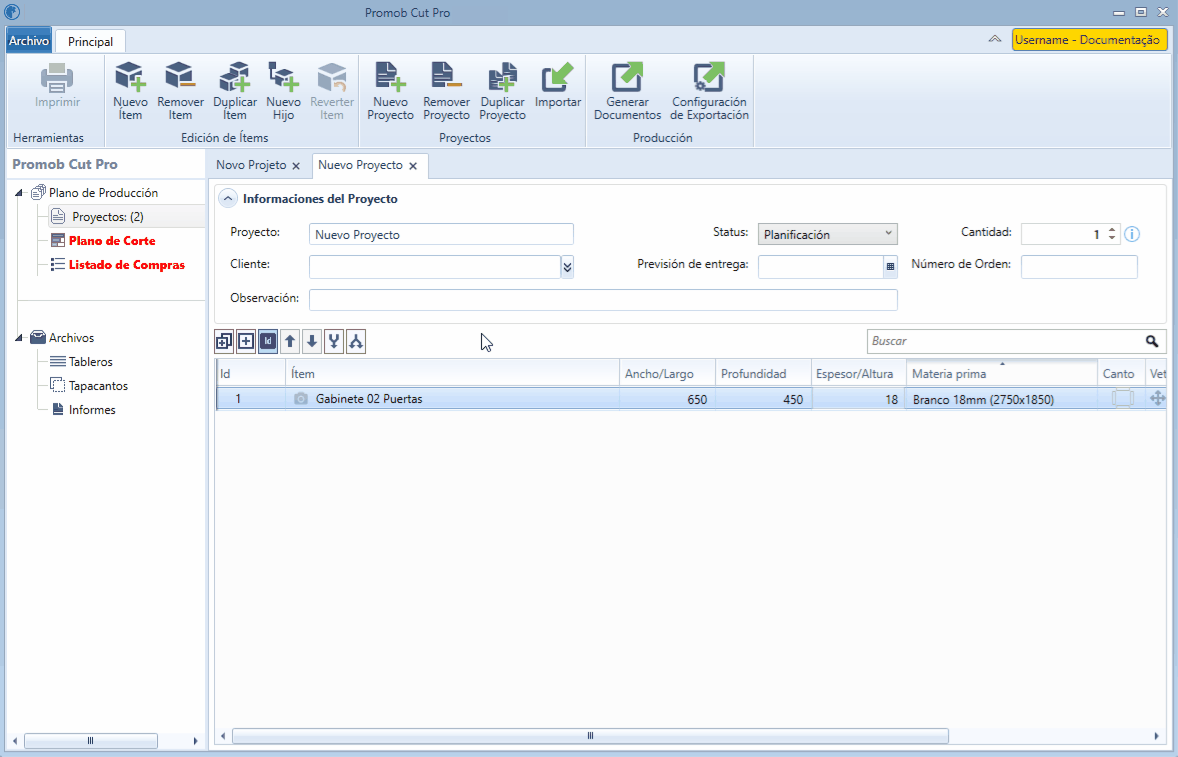
Task: Sort by the Materia prima column header
Action: point(1001,373)
